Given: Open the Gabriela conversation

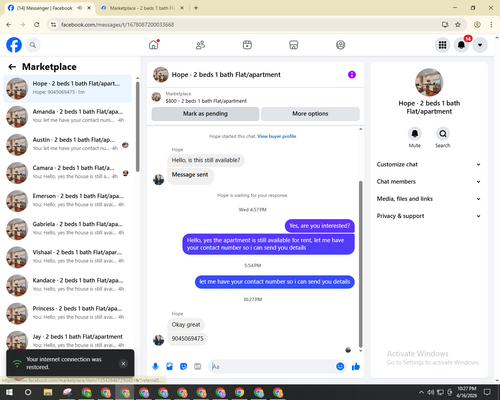Looking at the screenshot, I should point(67,229).
